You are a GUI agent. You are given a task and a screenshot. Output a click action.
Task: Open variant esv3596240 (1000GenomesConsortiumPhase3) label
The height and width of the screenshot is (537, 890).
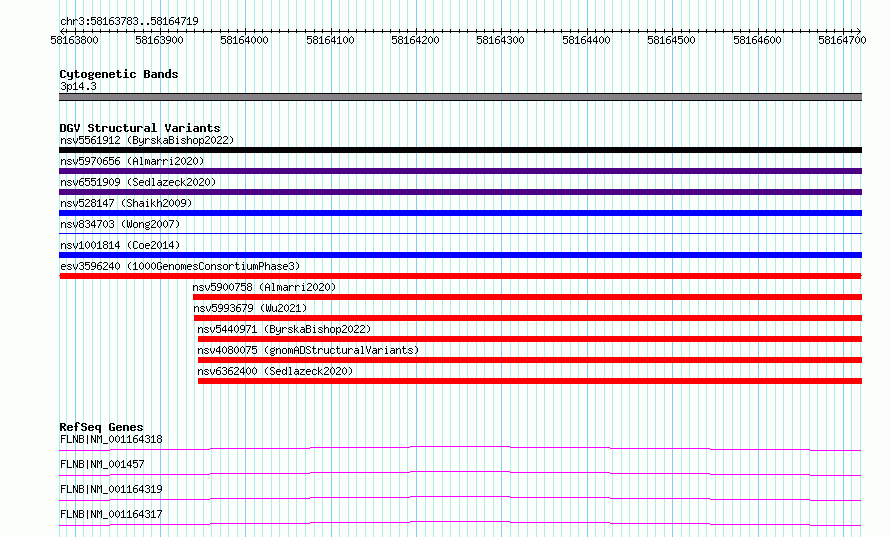click(x=180, y=266)
